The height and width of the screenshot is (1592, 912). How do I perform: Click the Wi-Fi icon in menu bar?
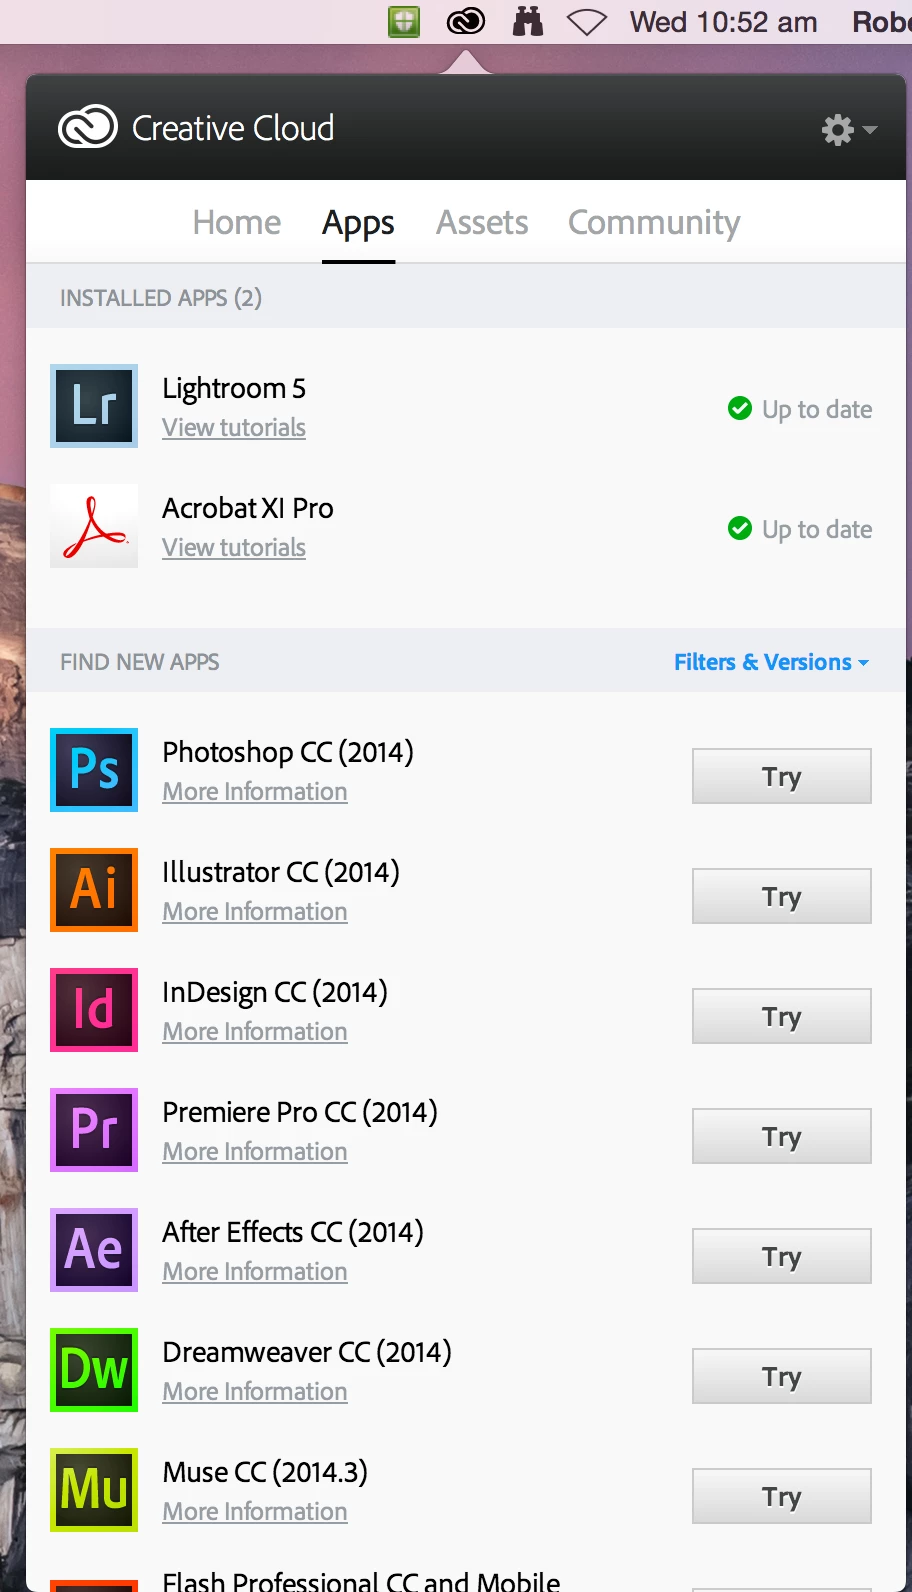587,22
